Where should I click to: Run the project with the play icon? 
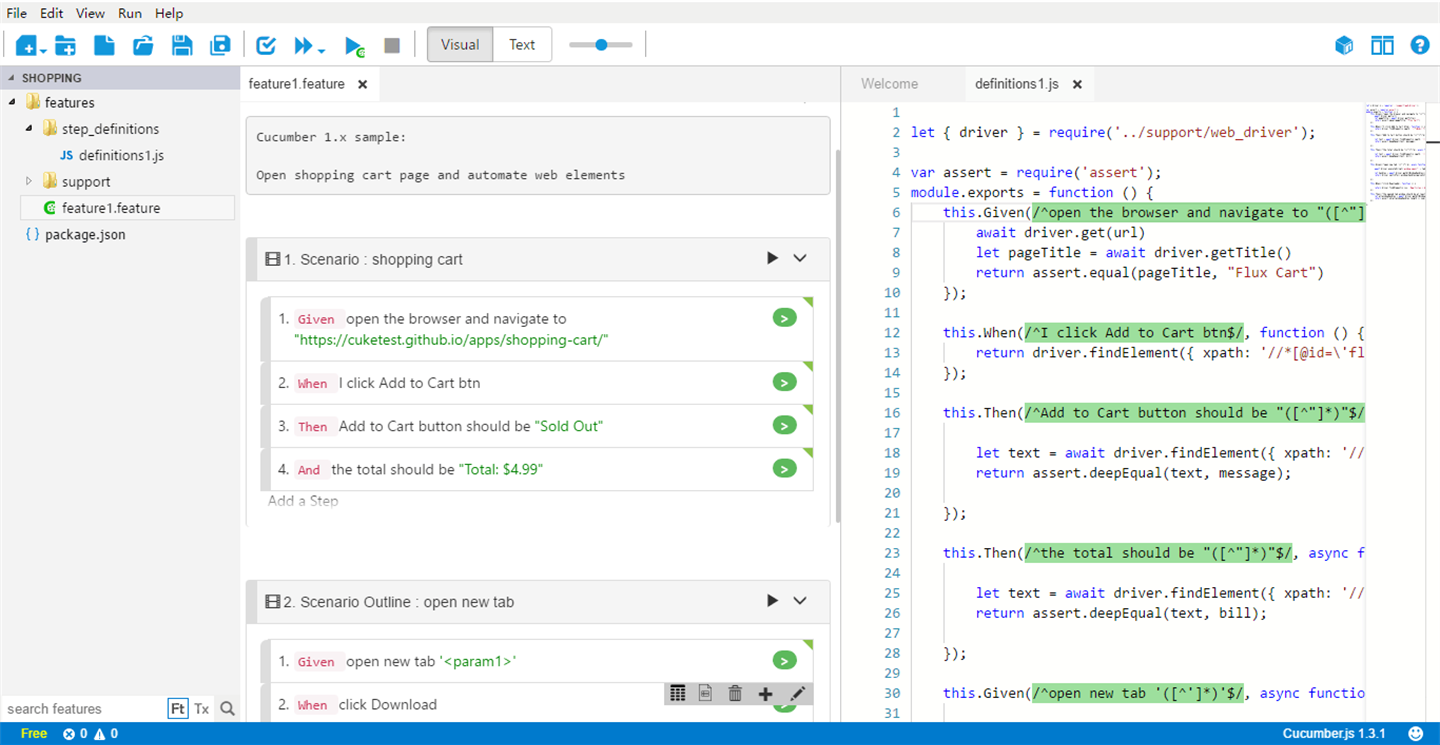click(354, 45)
